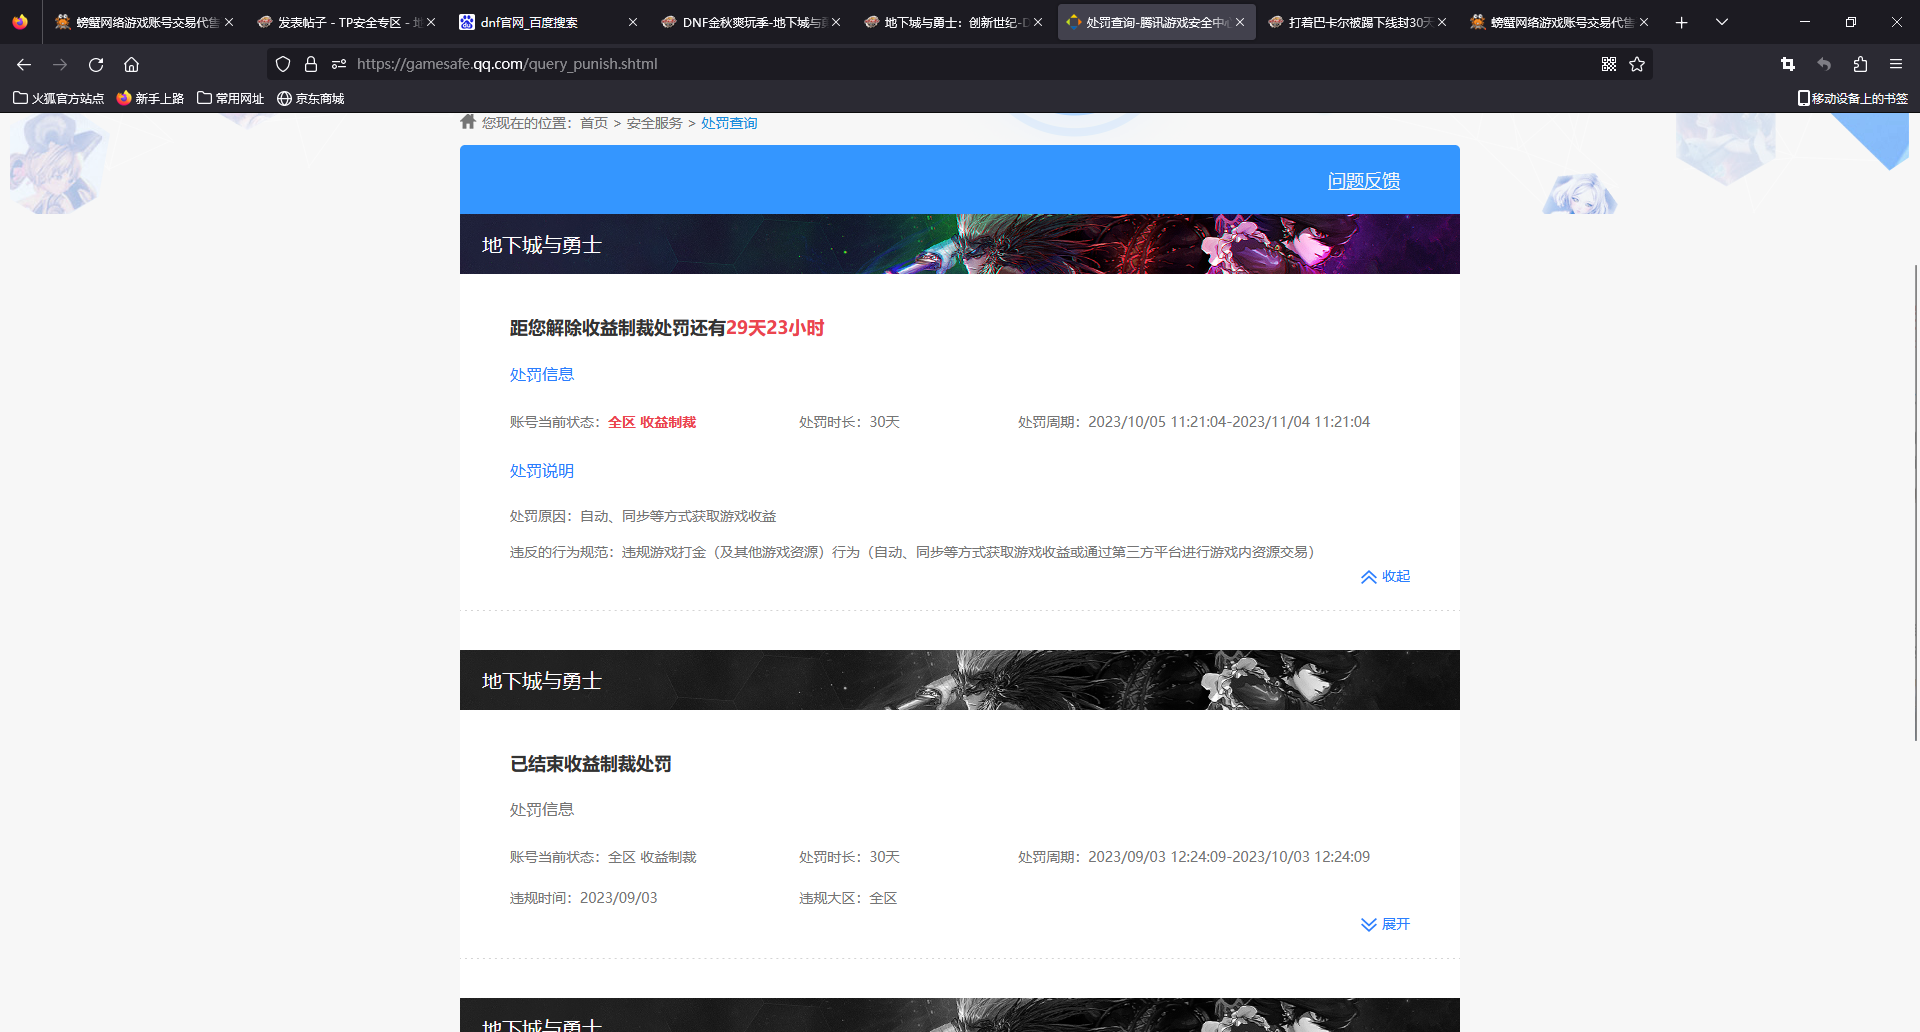Image resolution: width=1920 pixels, height=1032 pixels.
Task: Bookmark this page with the star icon
Action: 1637,64
